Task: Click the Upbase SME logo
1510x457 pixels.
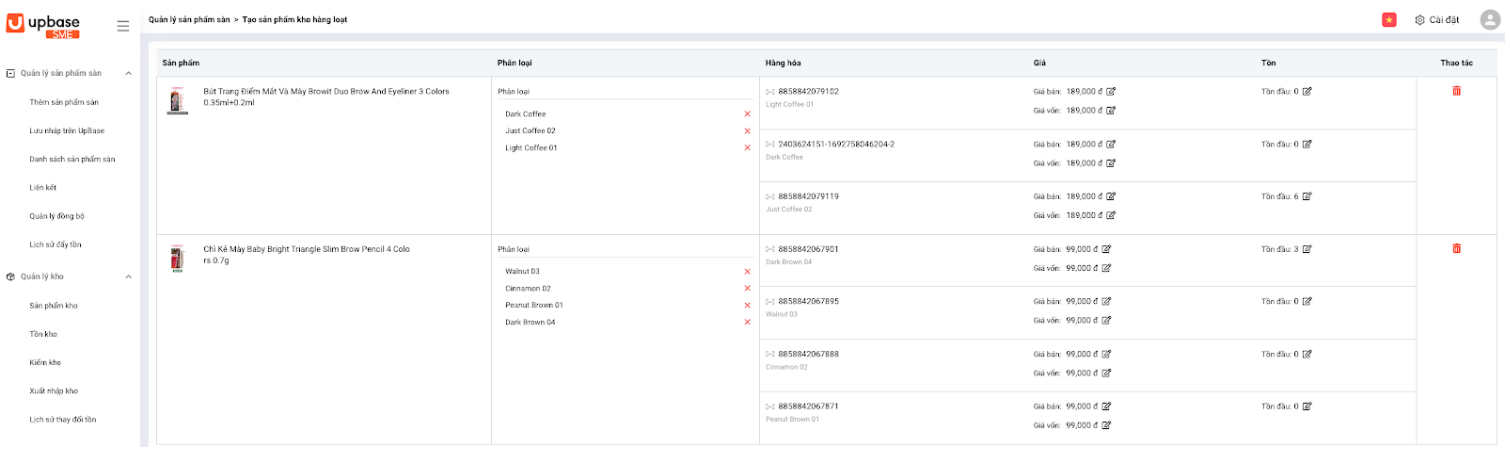Action: click(43, 25)
